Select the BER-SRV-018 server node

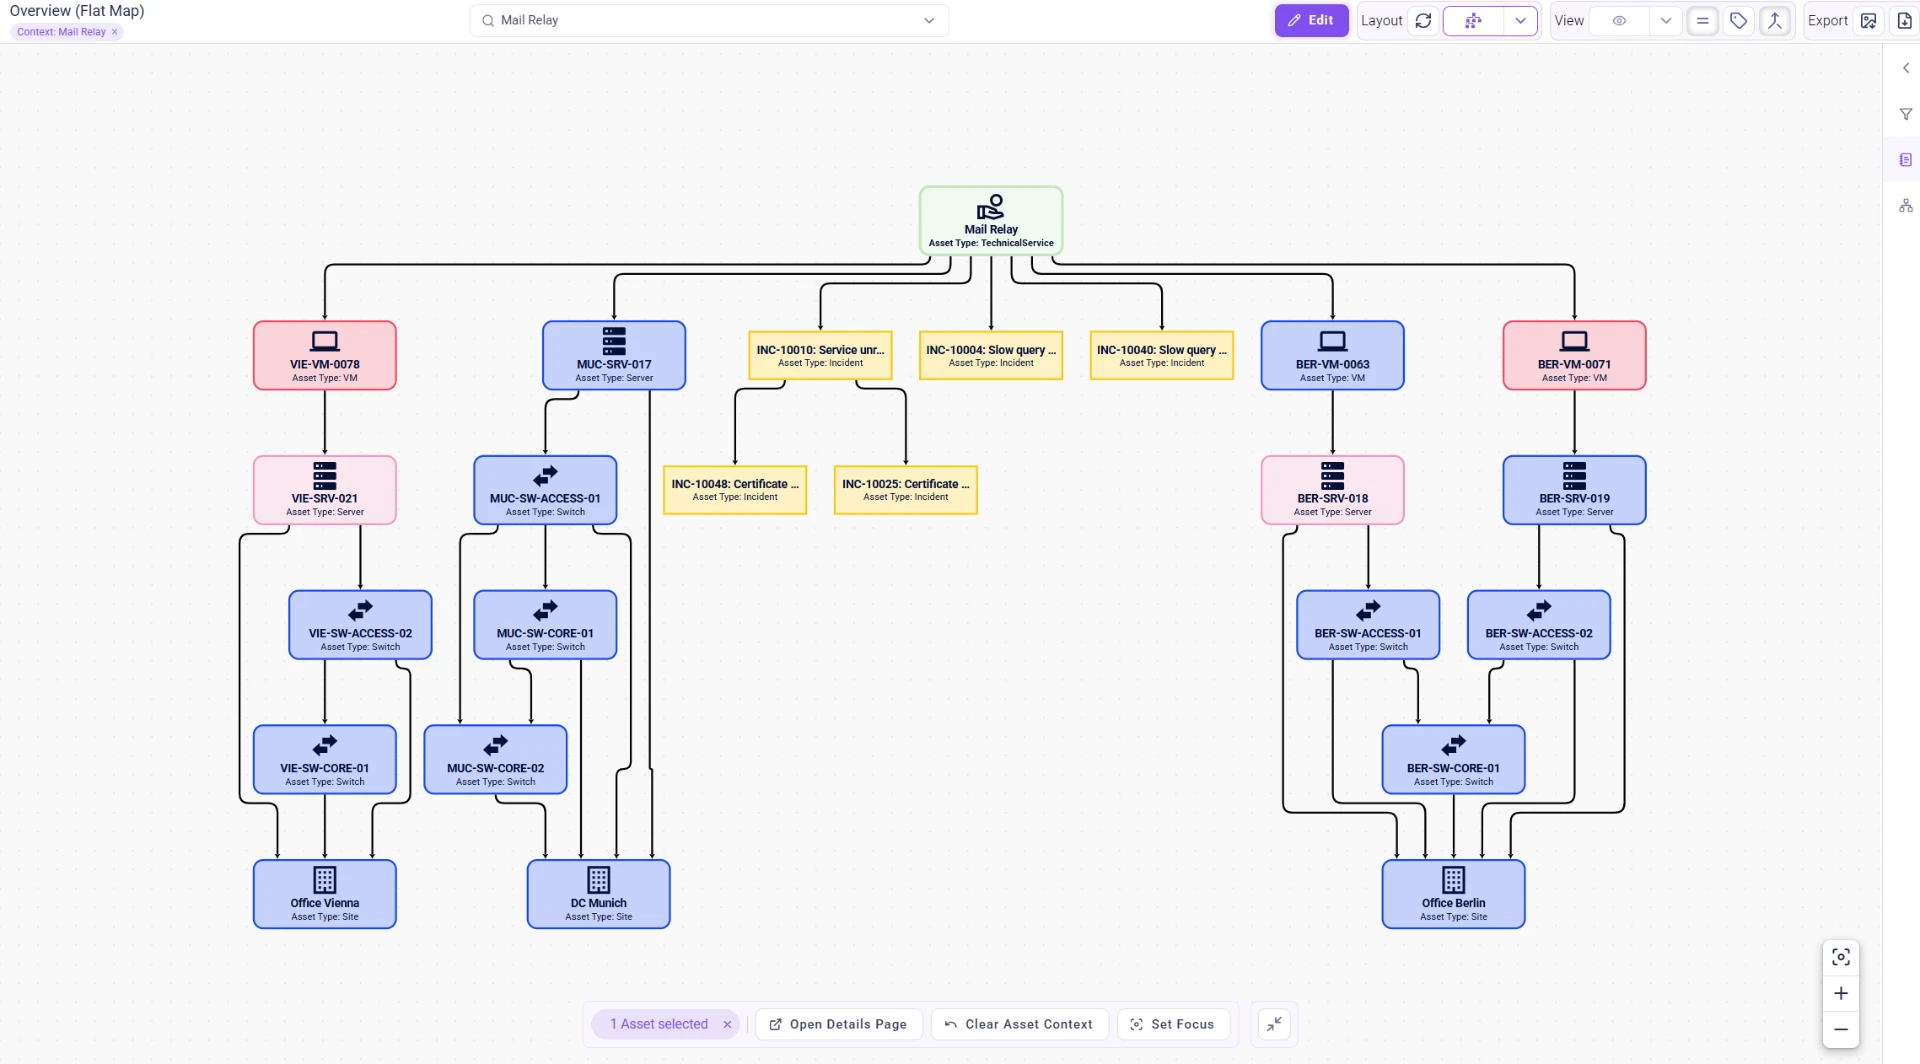tap(1332, 490)
